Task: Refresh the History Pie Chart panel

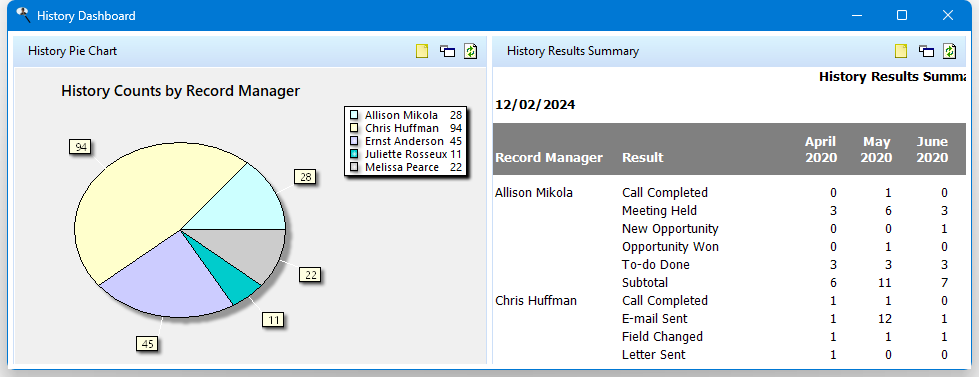Action: click(470, 51)
